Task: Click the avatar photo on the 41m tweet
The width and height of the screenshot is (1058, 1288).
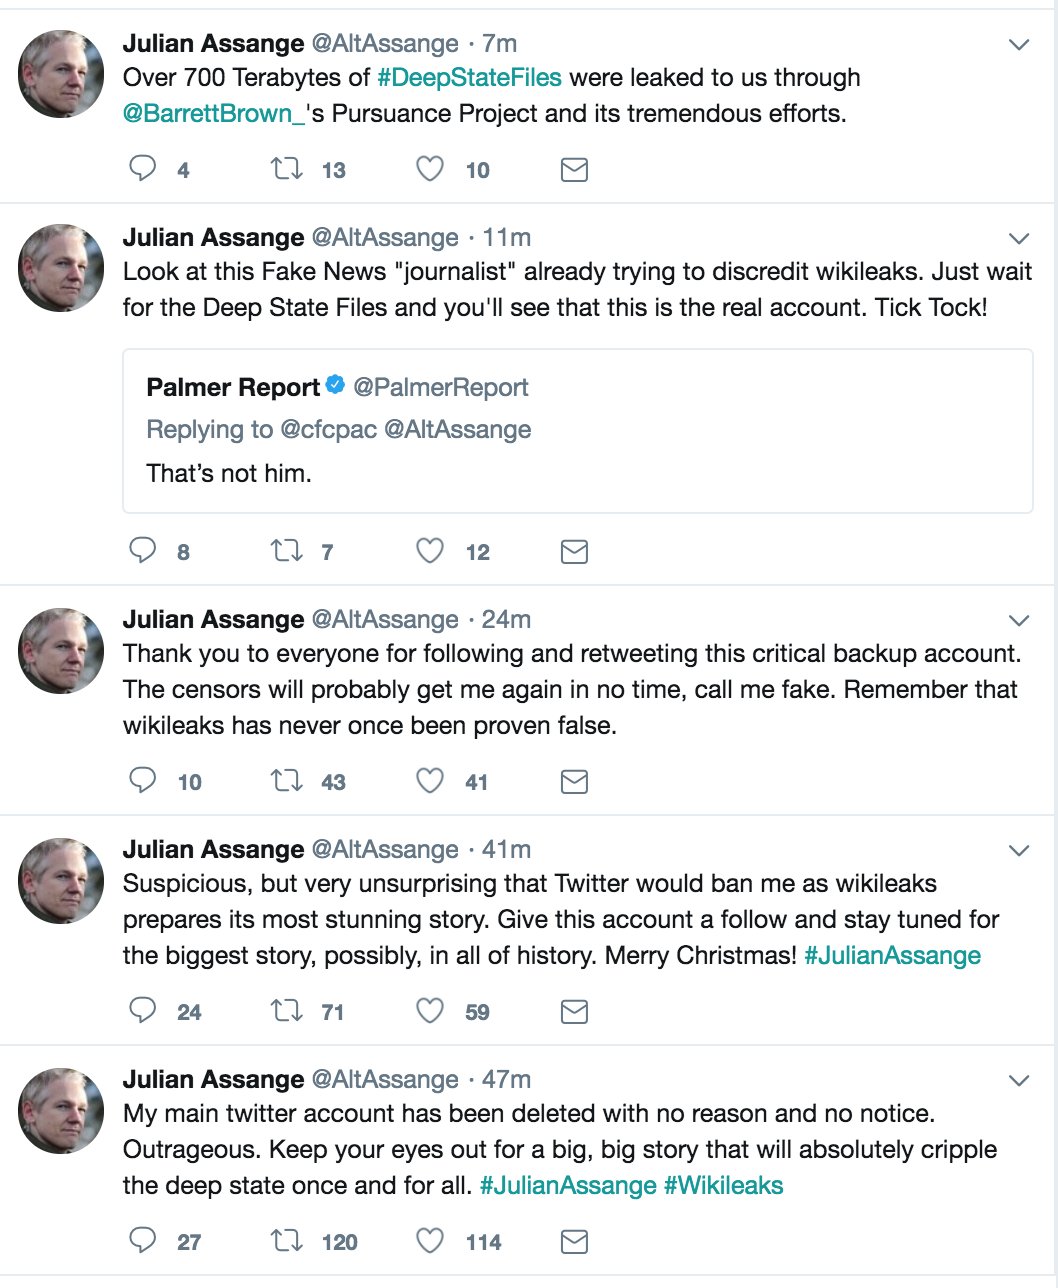Action: pyautogui.click(x=62, y=881)
